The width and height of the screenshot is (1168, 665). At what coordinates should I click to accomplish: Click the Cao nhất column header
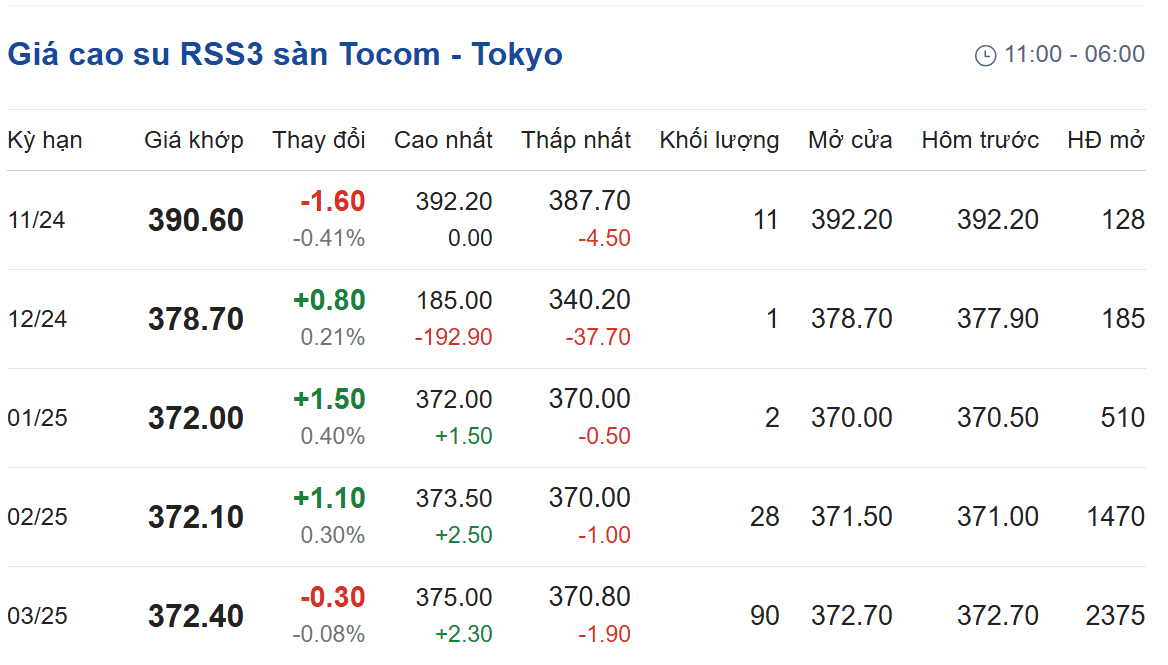click(x=443, y=140)
